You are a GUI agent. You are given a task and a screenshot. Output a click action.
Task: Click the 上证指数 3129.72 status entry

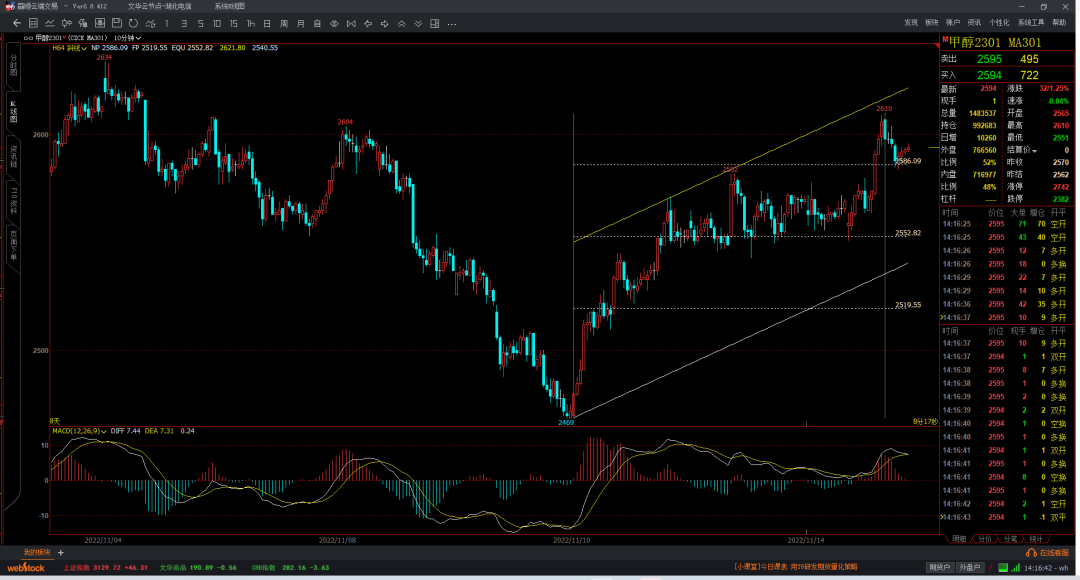[105, 568]
